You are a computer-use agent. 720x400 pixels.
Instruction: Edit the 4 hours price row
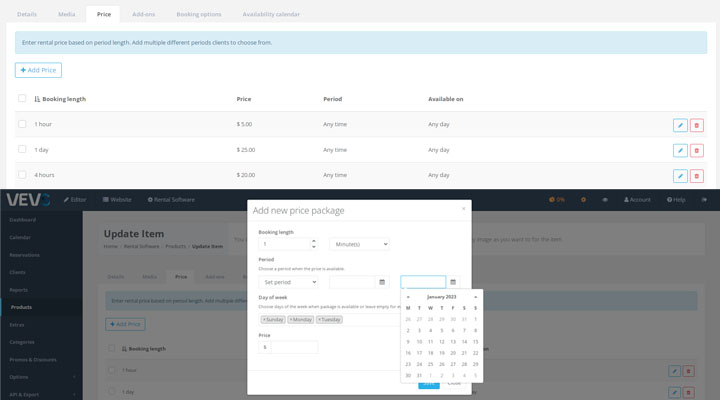(680, 175)
